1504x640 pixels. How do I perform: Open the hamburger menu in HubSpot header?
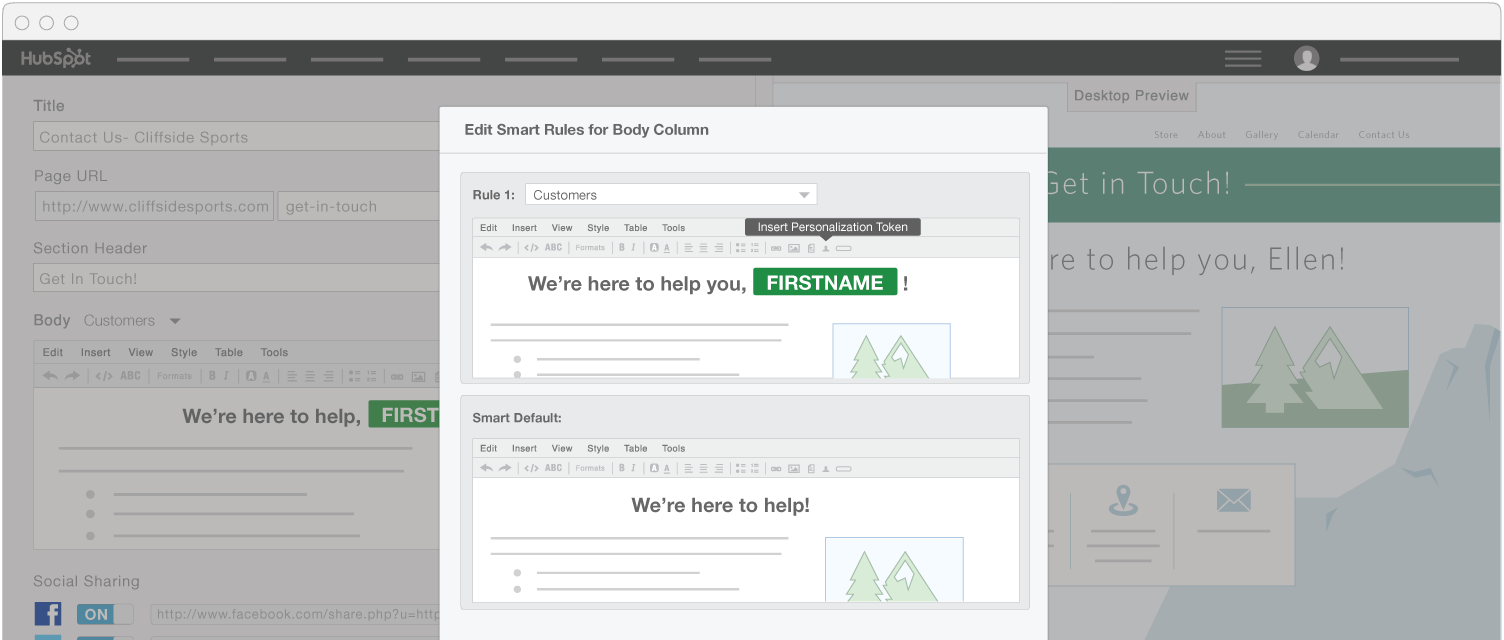pos(1243,59)
